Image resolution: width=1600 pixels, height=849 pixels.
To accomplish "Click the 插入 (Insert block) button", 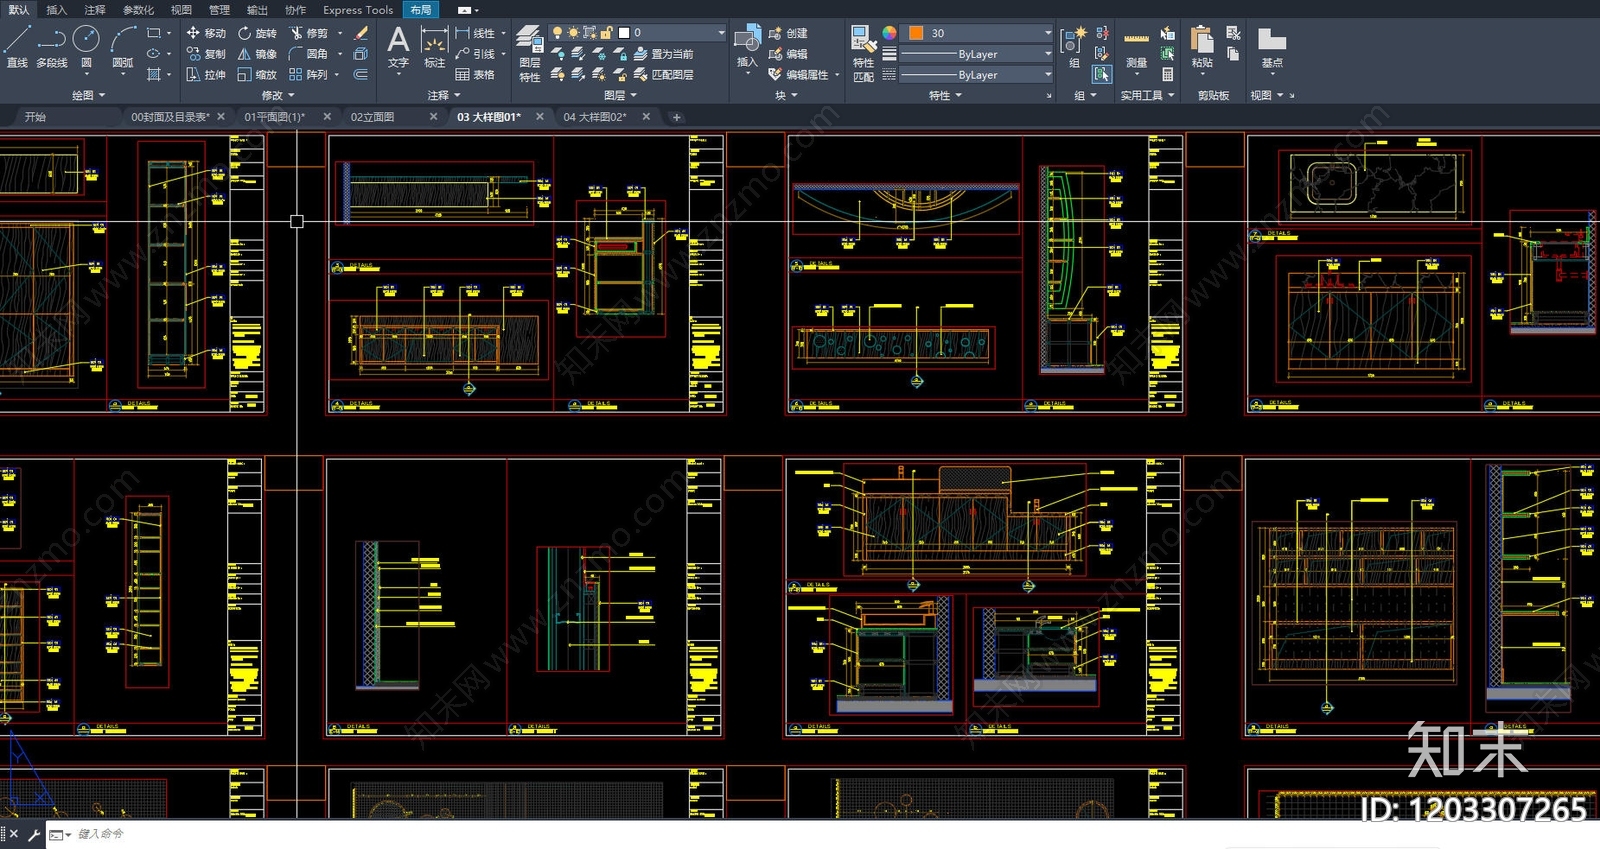I will point(747,48).
